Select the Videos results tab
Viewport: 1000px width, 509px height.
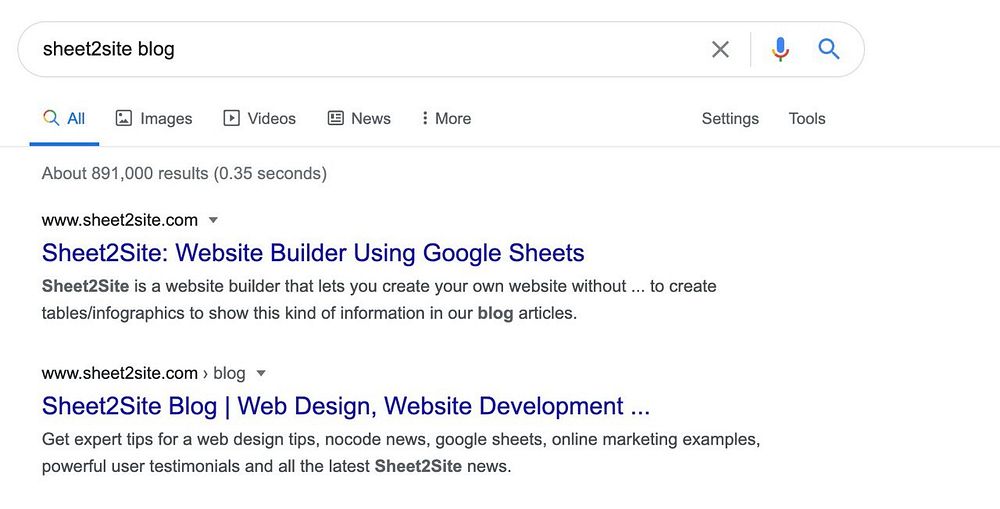271,118
